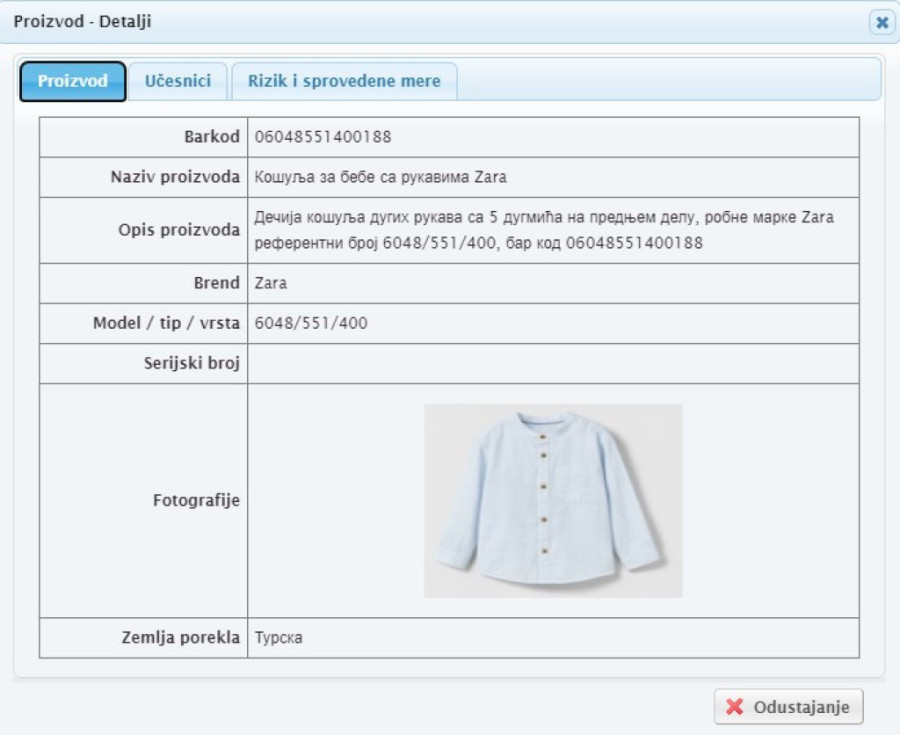Click the Proizvod - Detalji title bar
The height and width of the screenshot is (735, 900).
tap(400, 21)
